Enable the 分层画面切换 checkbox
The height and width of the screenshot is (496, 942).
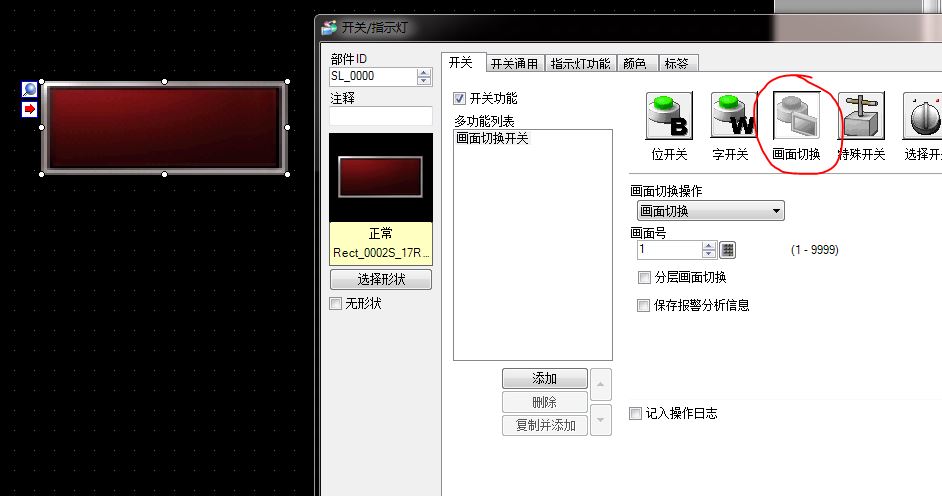(x=644, y=278)
